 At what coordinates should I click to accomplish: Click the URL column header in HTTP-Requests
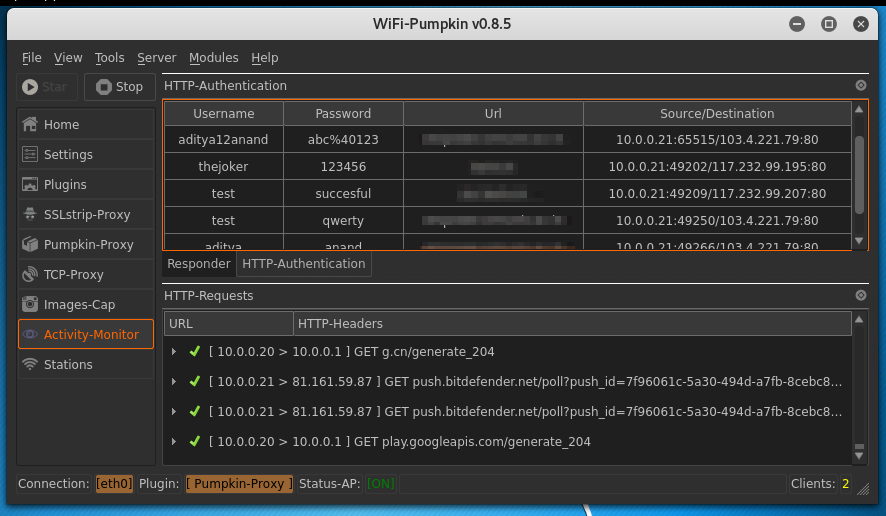[x=229, y=324]
